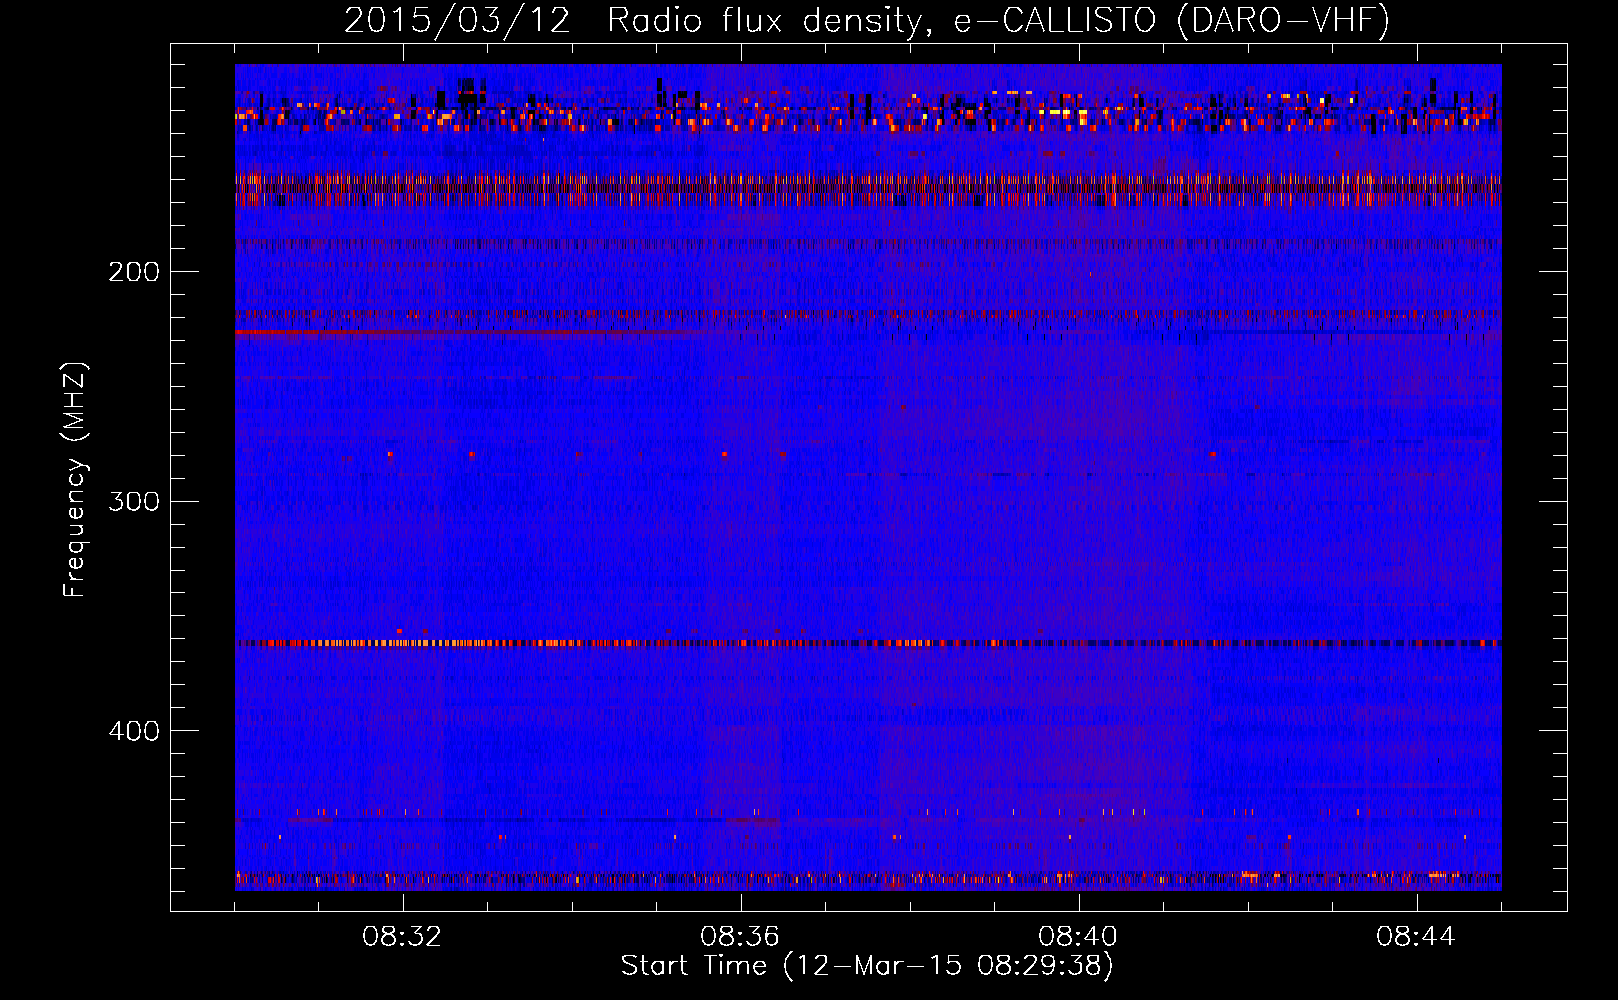The image size is (1618, 1000).
Task: Click the "Frequency (MHZ)" axis label
Action: tap(76, 479)
